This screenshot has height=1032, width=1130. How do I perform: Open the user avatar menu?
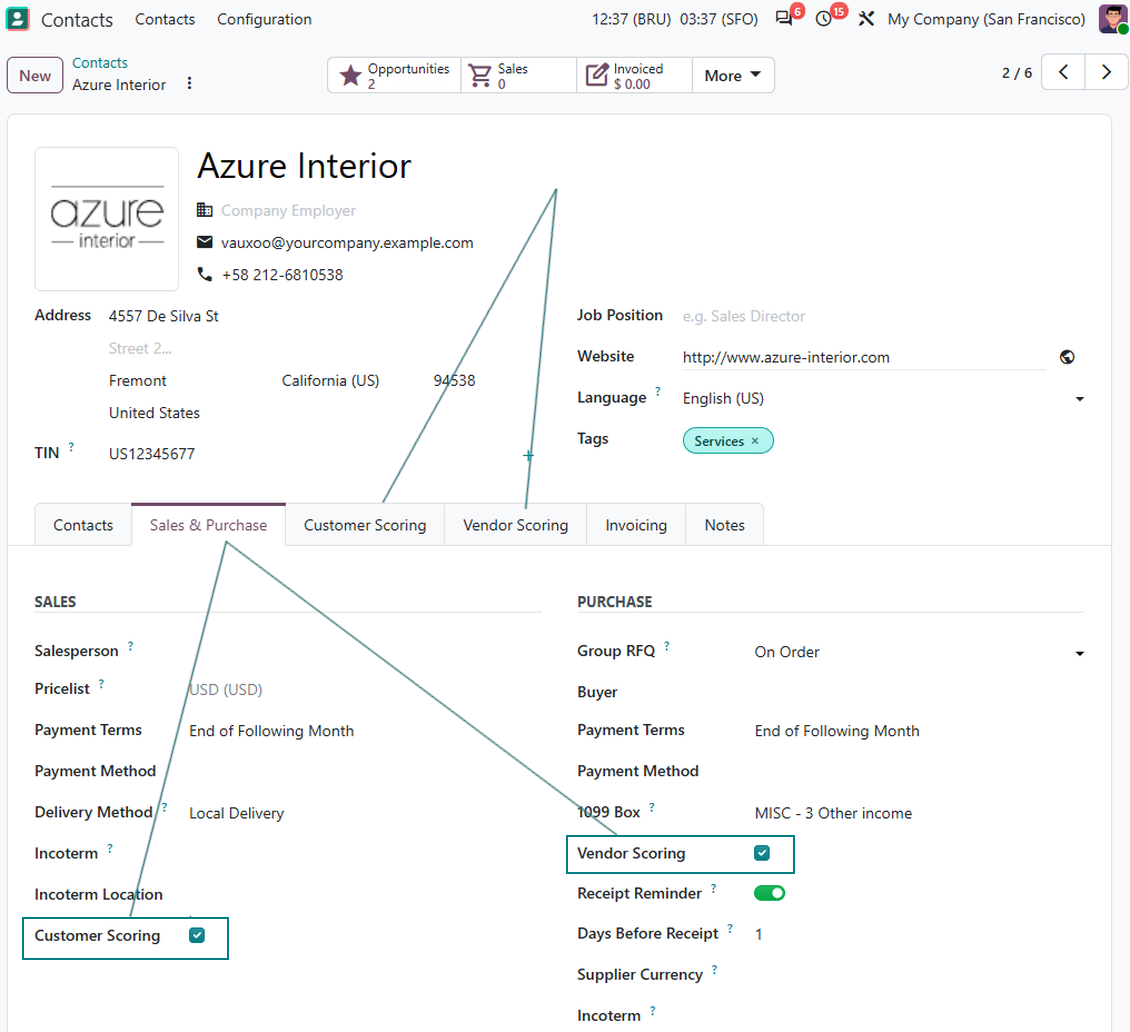(x=1113, y=19)
